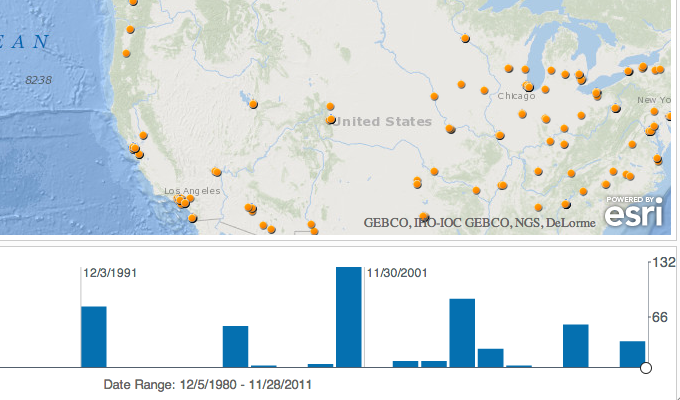The height and width of the screenshot is (400, 680).
Task: Select the orange marker just above the Chicago label
Action: (528, 87)
